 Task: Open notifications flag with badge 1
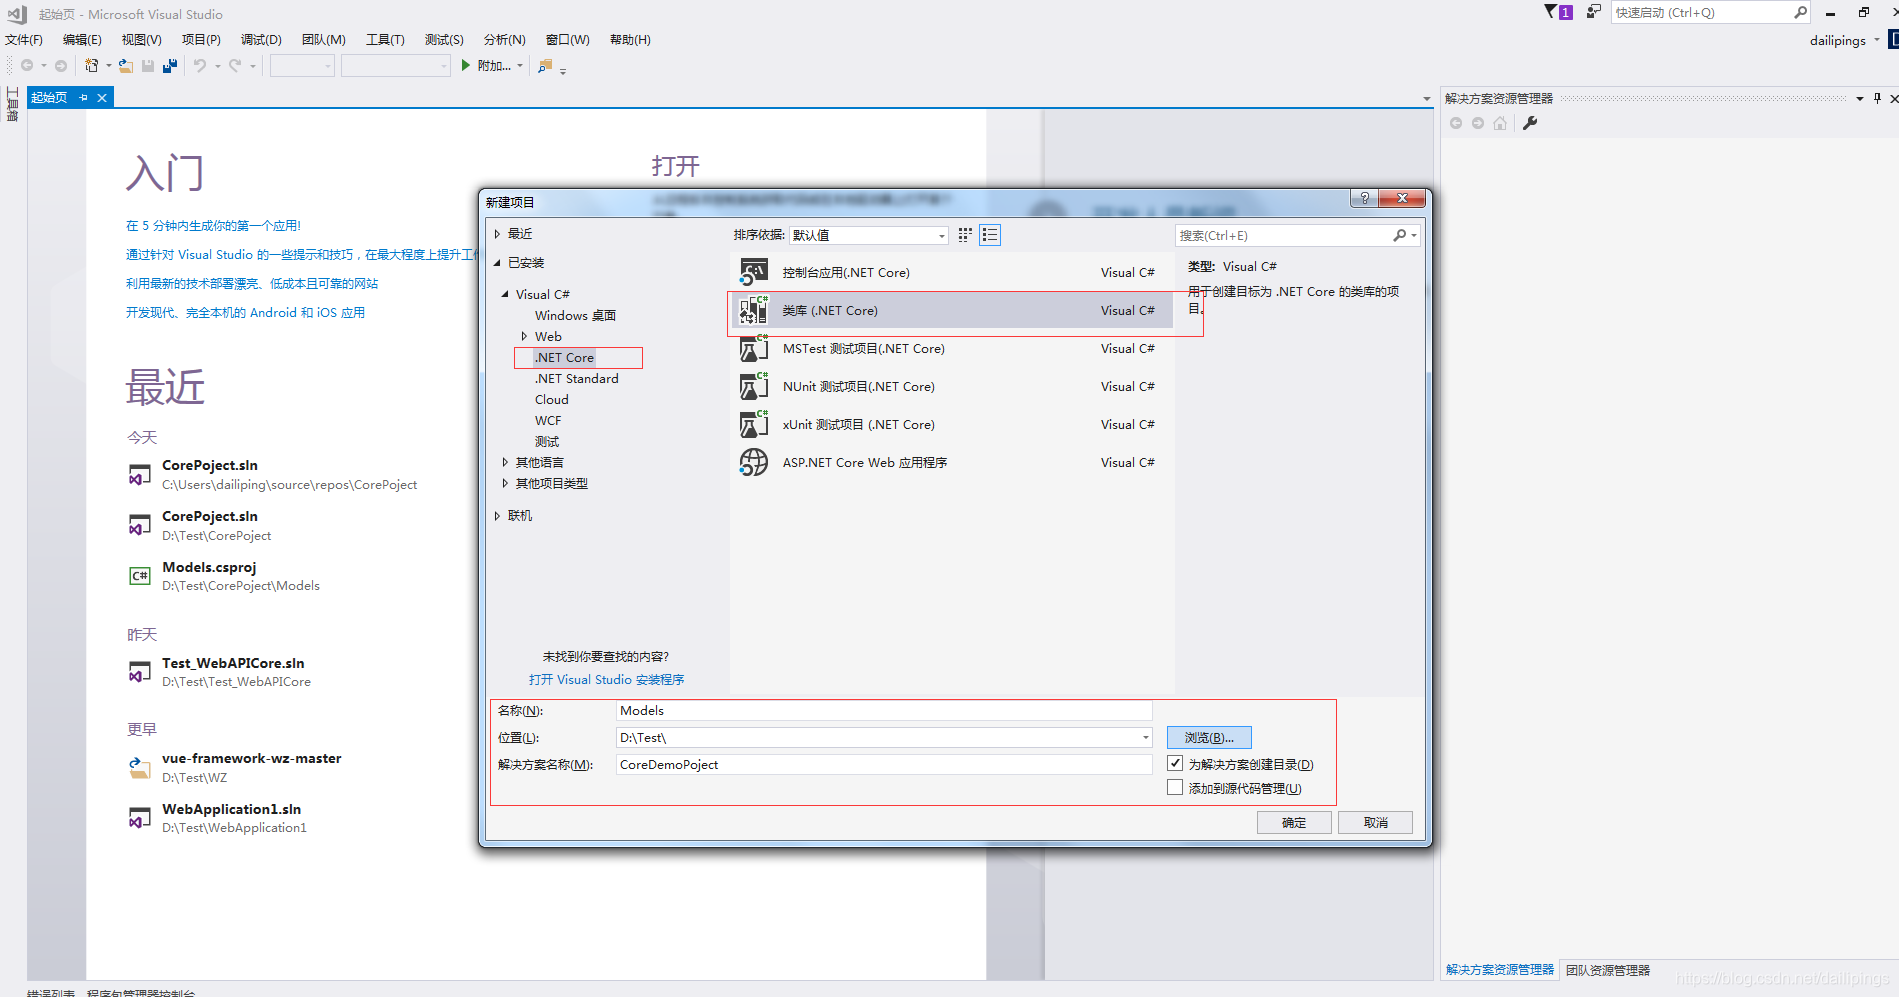(1558, 12)
